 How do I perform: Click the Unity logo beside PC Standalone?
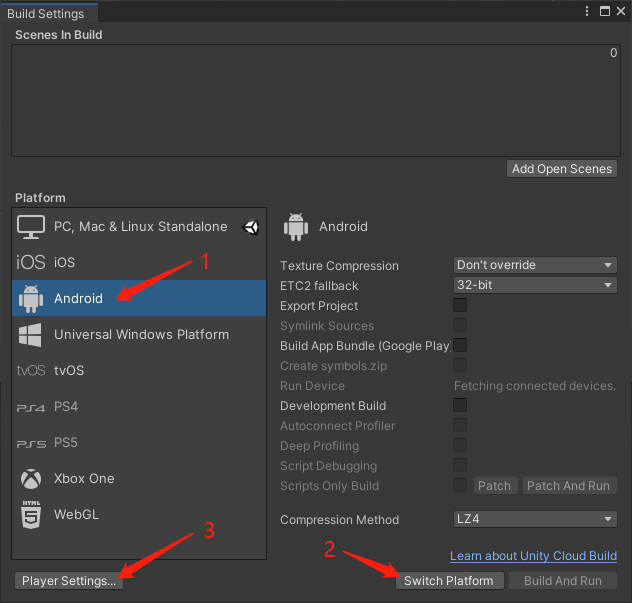point(250,227)
